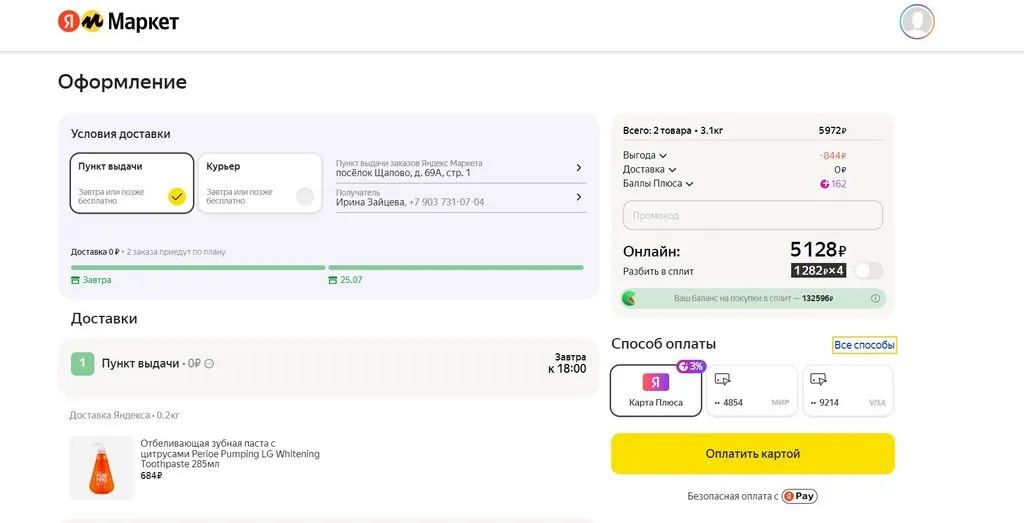This screenshot has width=1024, height=523.
Task: Click the card icon above 9214
Action: (818, 379)
